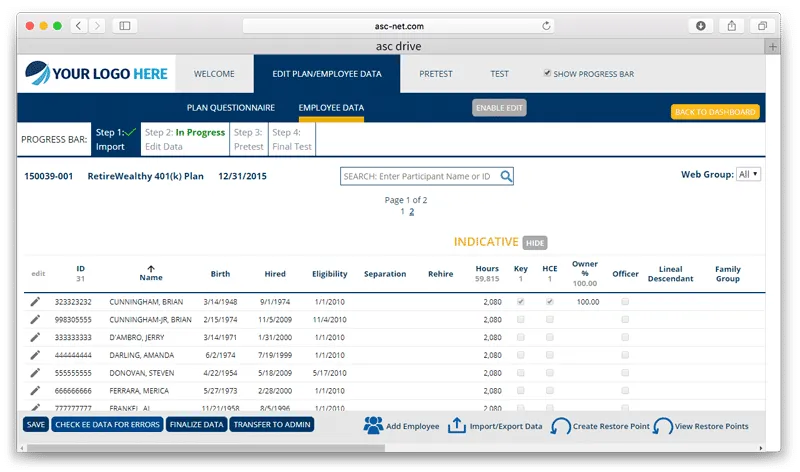
Task: Click the Back to Dashboard button
Action: point(714,112)
